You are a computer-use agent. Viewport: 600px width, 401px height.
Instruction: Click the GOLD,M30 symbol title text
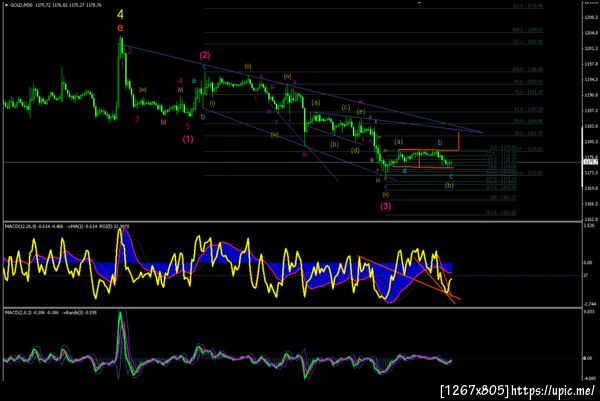pyautogui.click(x=20, y=5)
